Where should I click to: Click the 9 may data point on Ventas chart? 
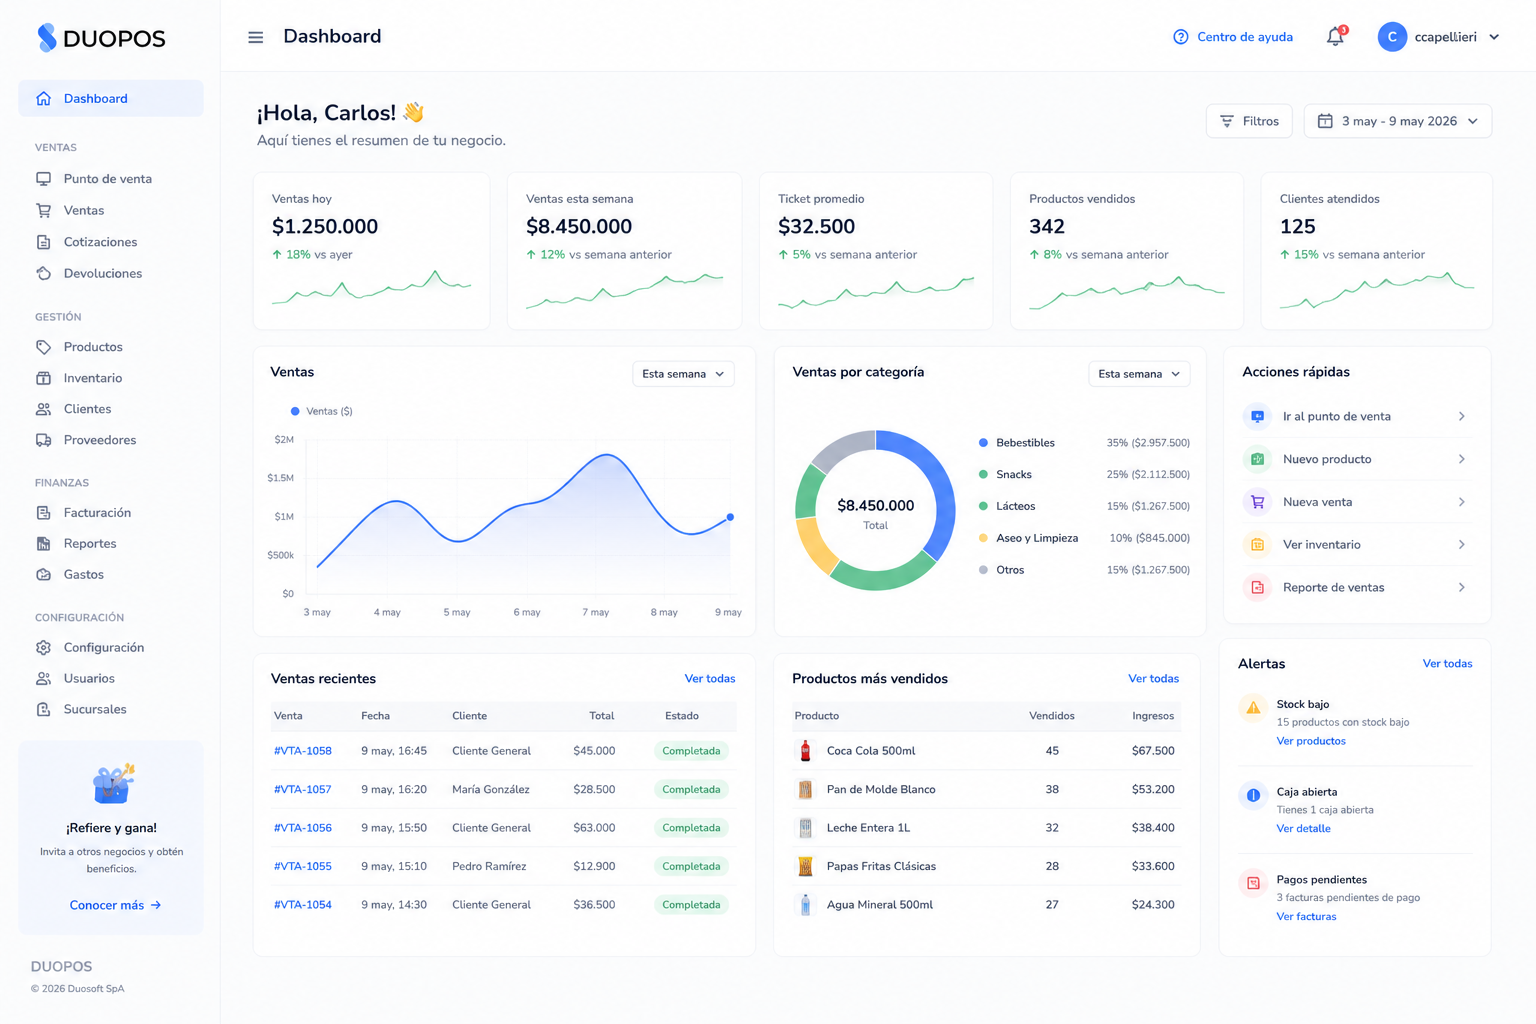[730, 517]
